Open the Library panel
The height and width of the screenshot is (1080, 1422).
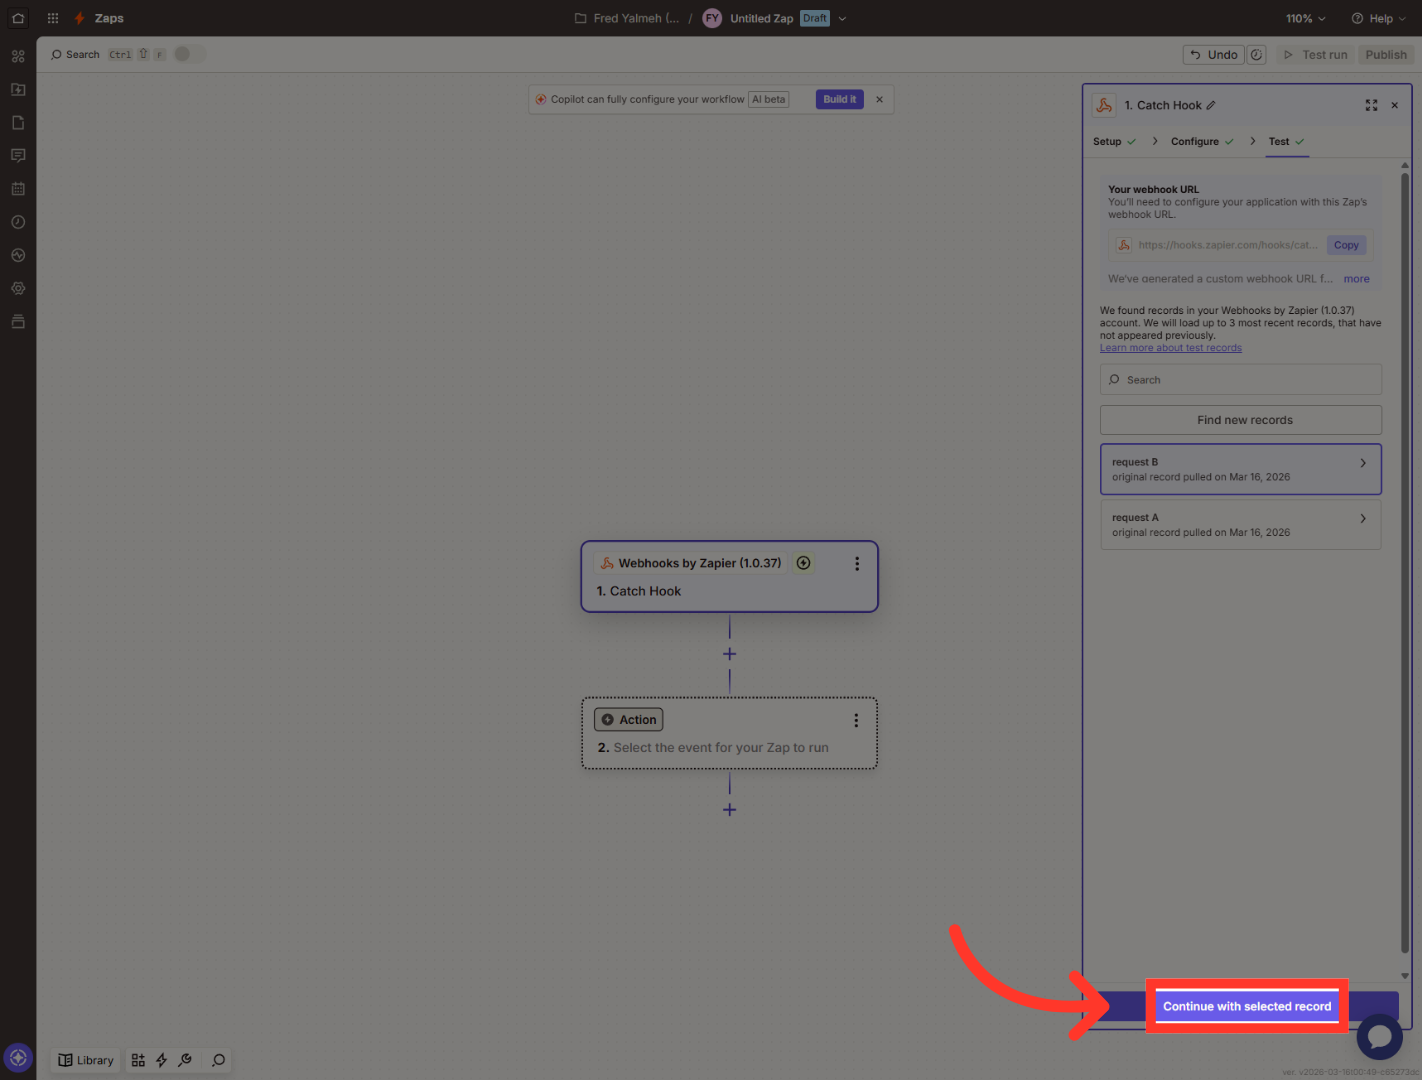[x=86, y=1060]
